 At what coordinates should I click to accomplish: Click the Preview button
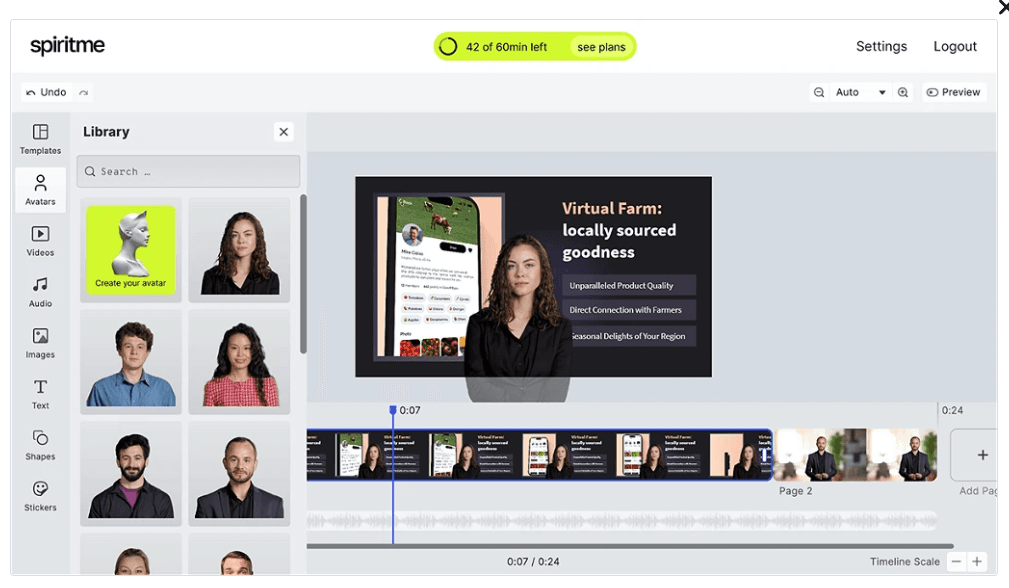pyautogui.click(x=954, y=92)
